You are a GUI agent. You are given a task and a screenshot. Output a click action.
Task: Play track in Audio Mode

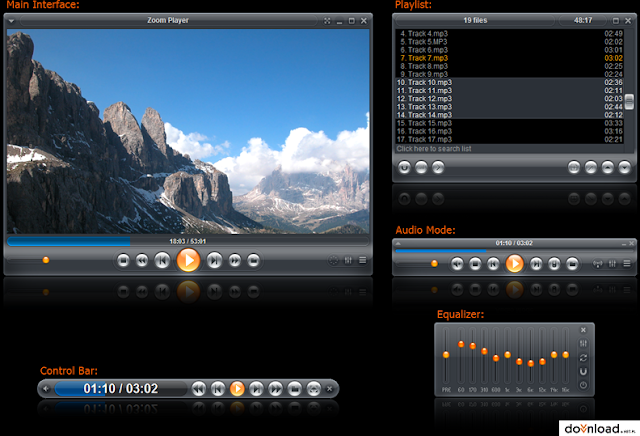click(x=515, y=264)
